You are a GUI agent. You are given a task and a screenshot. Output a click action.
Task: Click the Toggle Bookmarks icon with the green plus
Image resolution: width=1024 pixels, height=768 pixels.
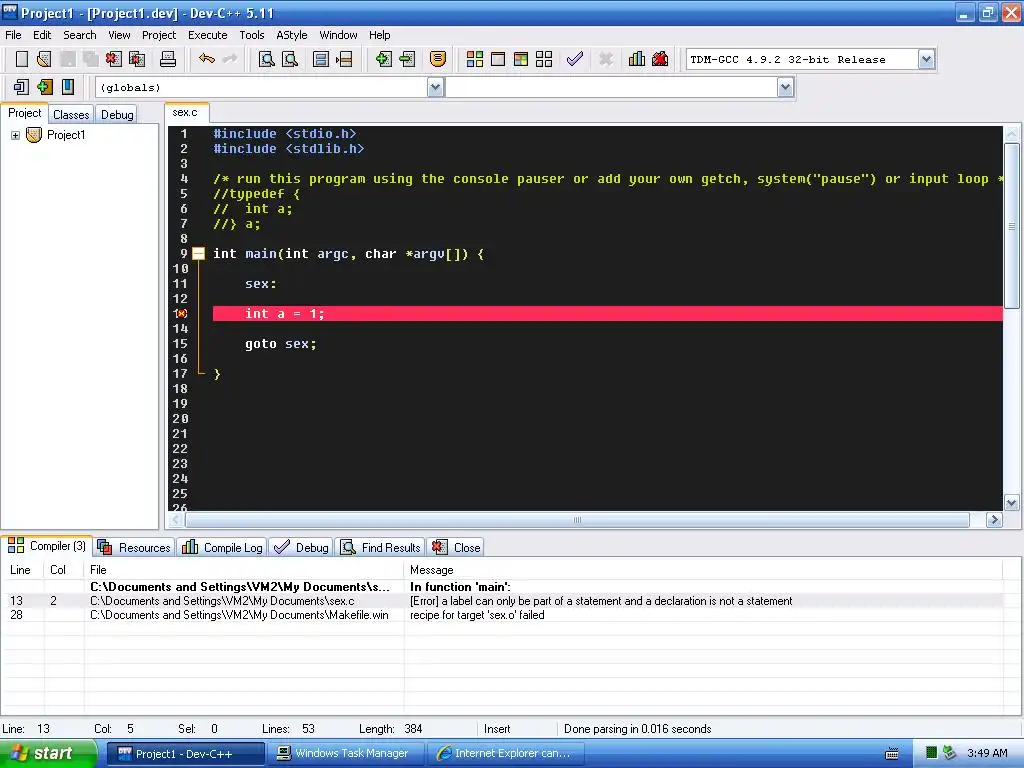pos(44,87)
